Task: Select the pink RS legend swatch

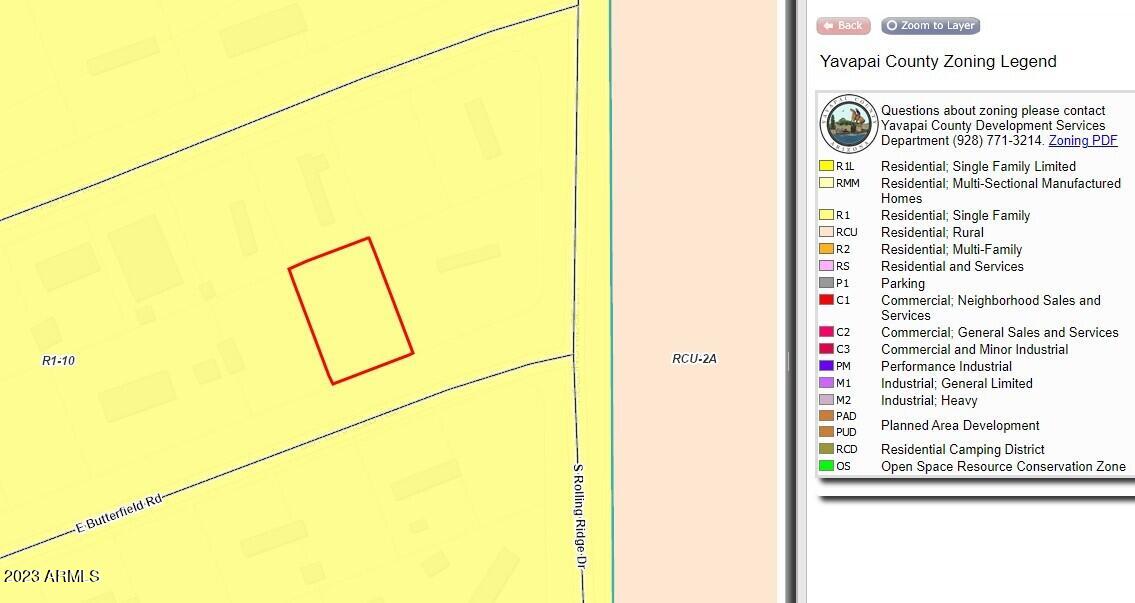Action: click(x=826, y=266)
